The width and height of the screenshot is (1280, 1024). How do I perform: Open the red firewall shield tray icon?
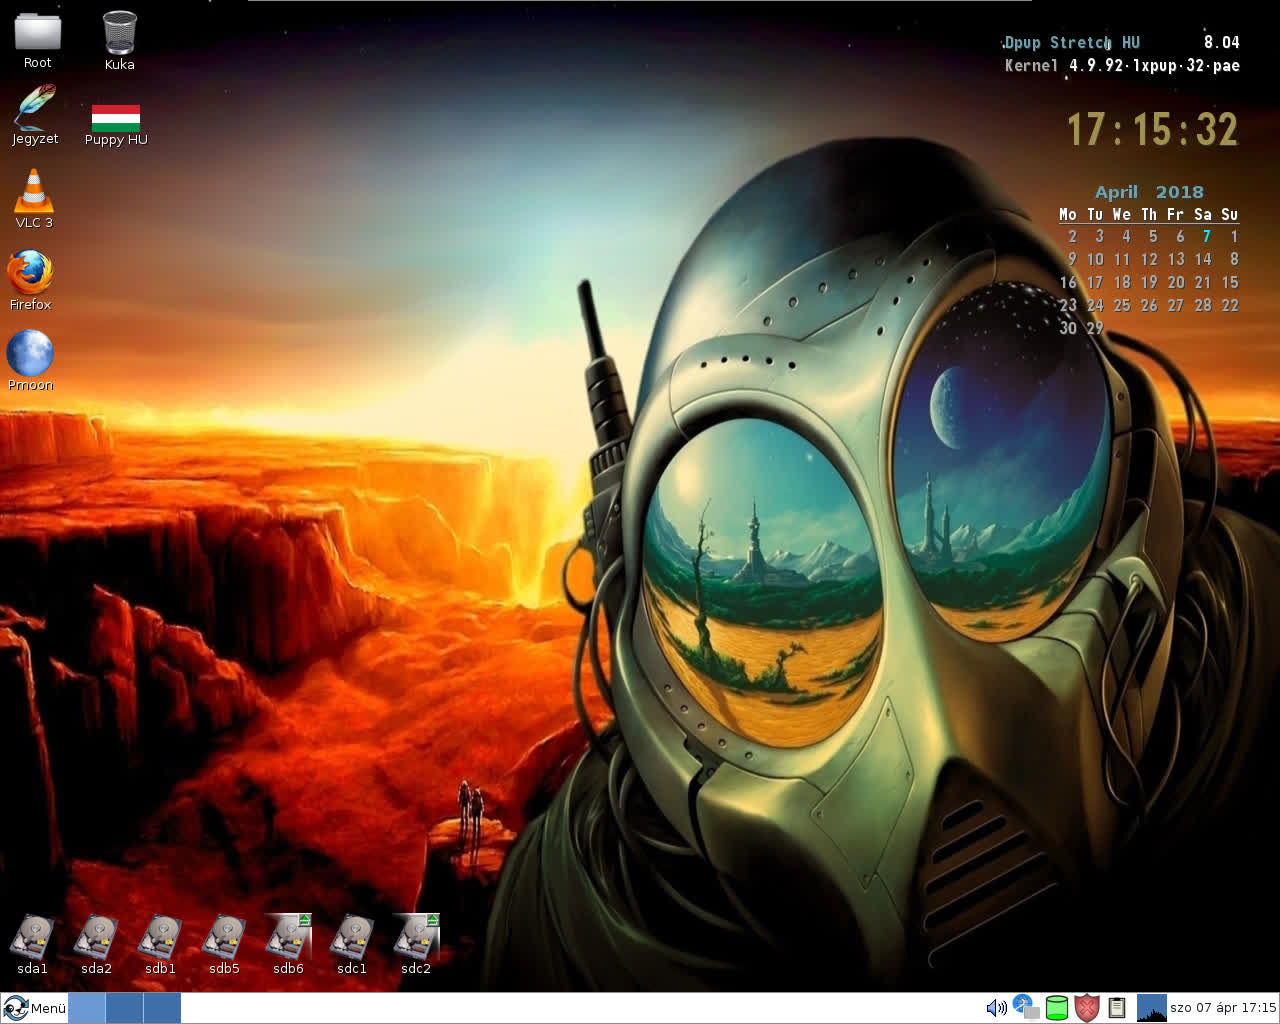pyautogui.click(x=1087, y=1008)
